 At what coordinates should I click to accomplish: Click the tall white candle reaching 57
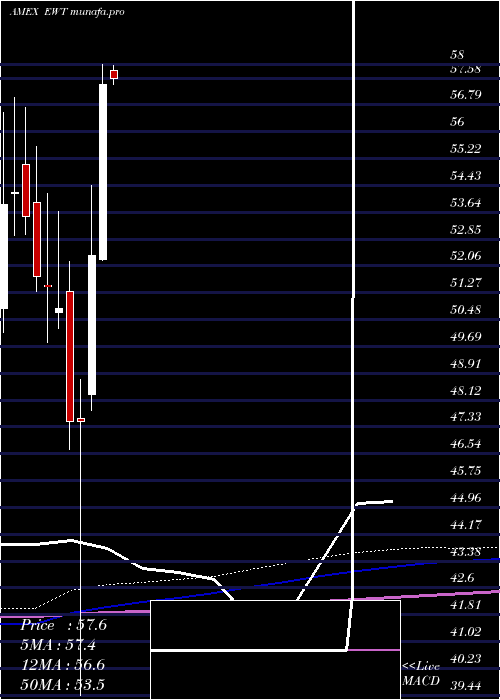click(x=103, y=172)
